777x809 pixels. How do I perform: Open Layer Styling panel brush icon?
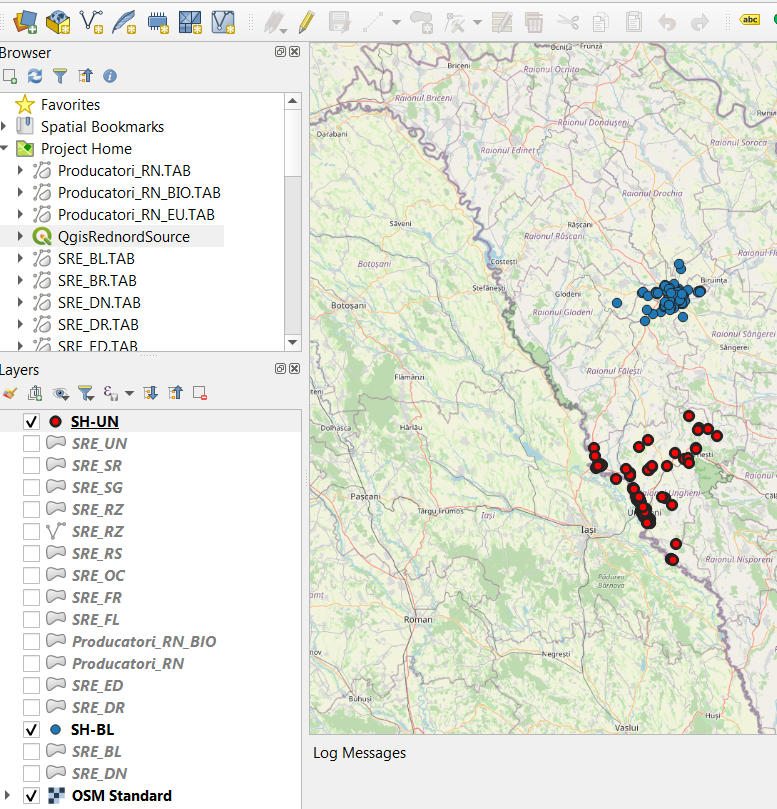(10, 393)
